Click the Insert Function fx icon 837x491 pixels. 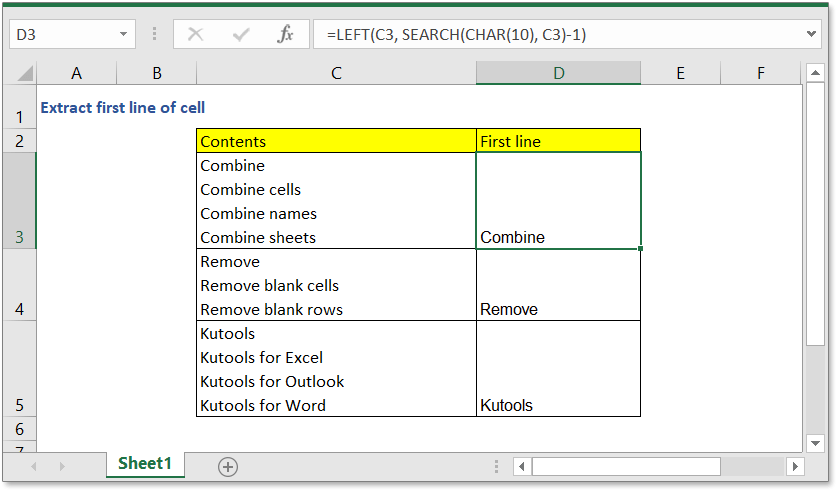tap(285, 34)
